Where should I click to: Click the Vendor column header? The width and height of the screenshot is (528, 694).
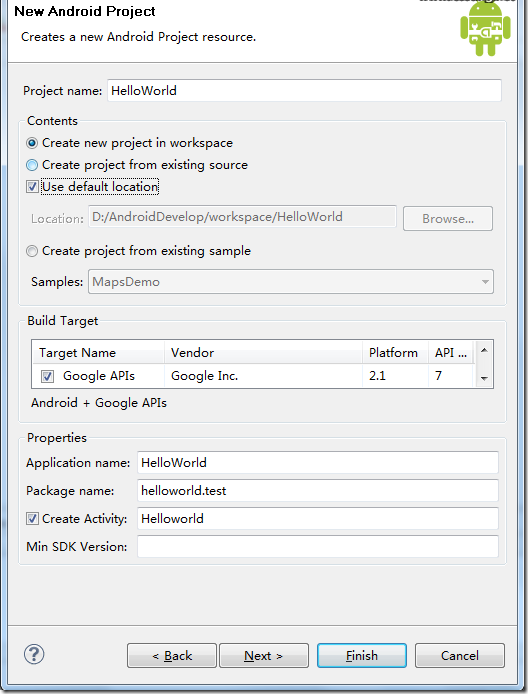[263, 353]
